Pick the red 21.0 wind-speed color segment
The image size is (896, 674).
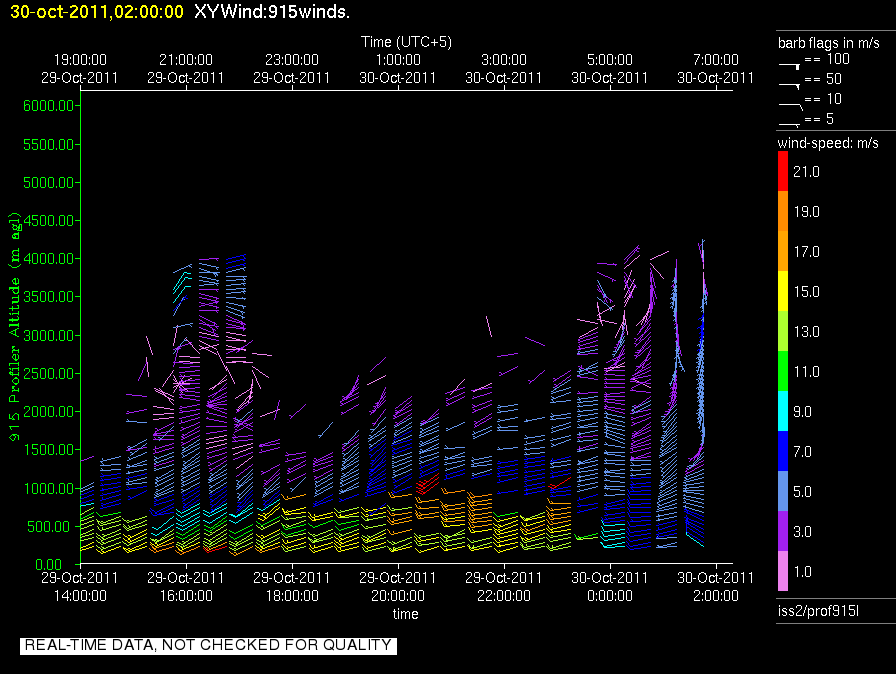point(783,172)
